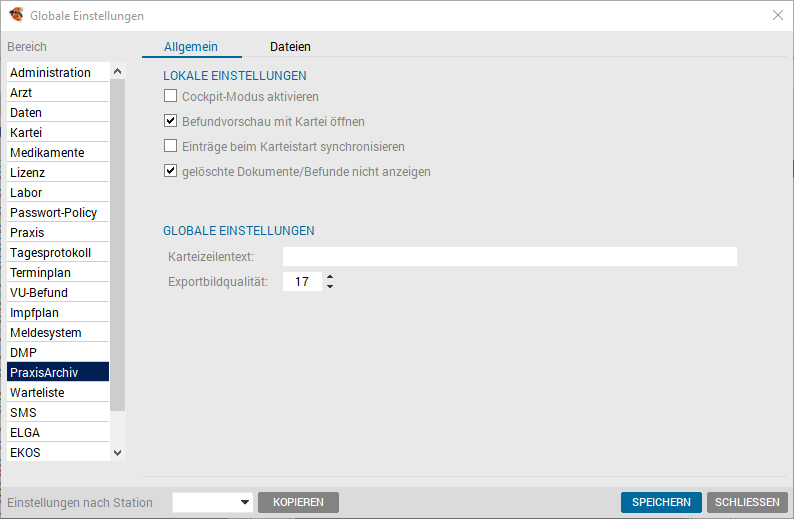Image resolution: width=794 pixels, height=519 pixels.
Task: Click the app logo icon in title bar
Action: 16,15
